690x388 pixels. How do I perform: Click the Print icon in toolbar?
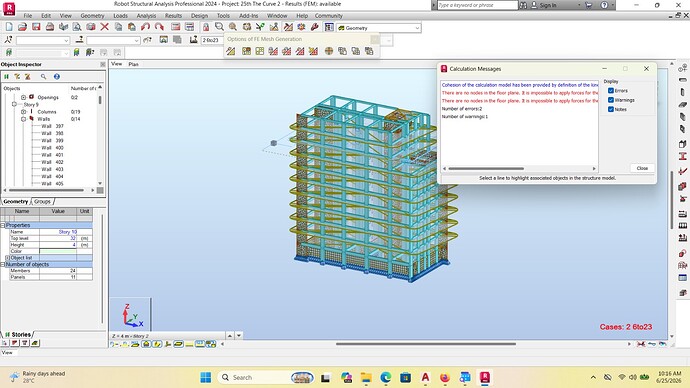coord(50,27)
